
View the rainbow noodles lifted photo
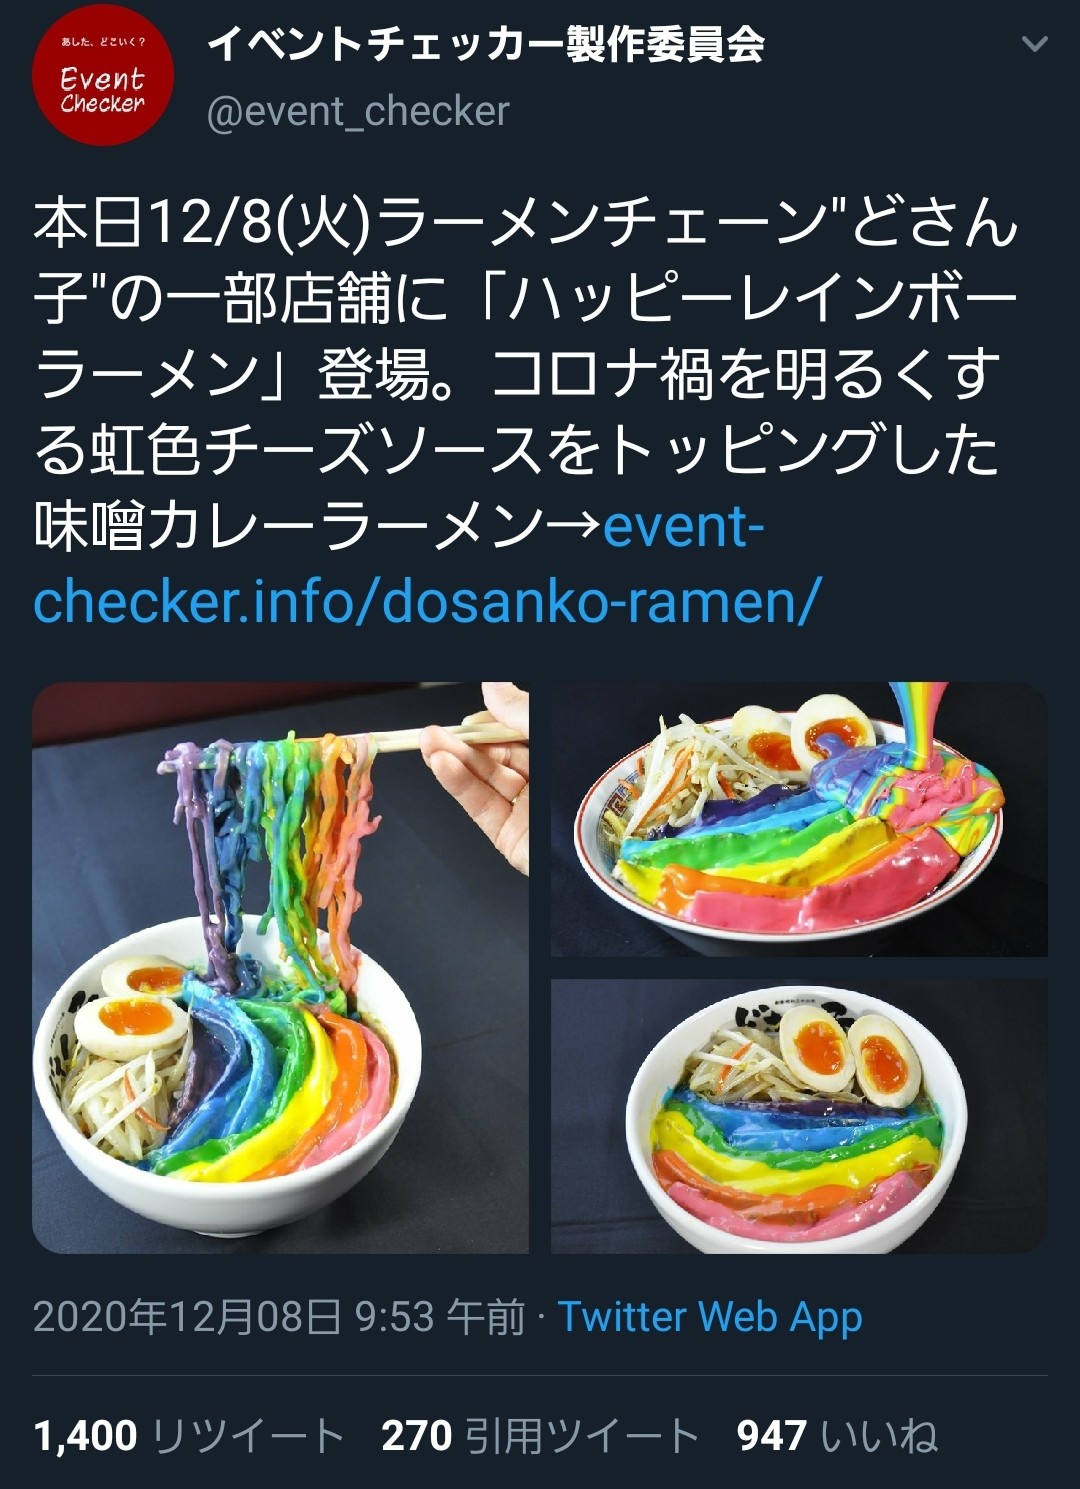coord(280,967)
